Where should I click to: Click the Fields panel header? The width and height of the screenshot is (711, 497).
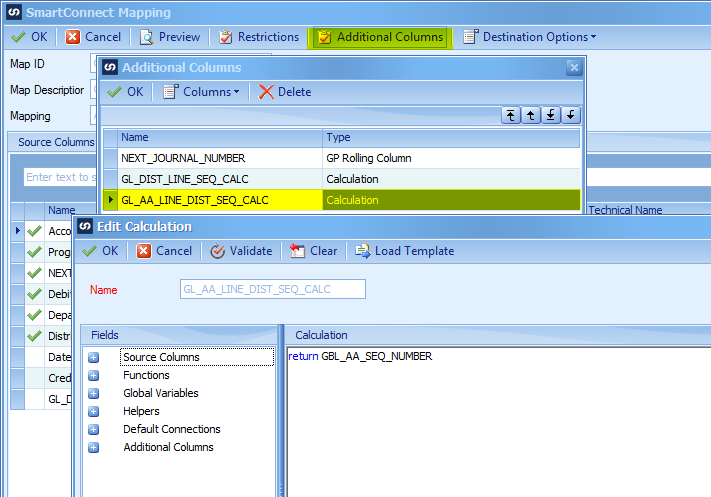(180, 335)
